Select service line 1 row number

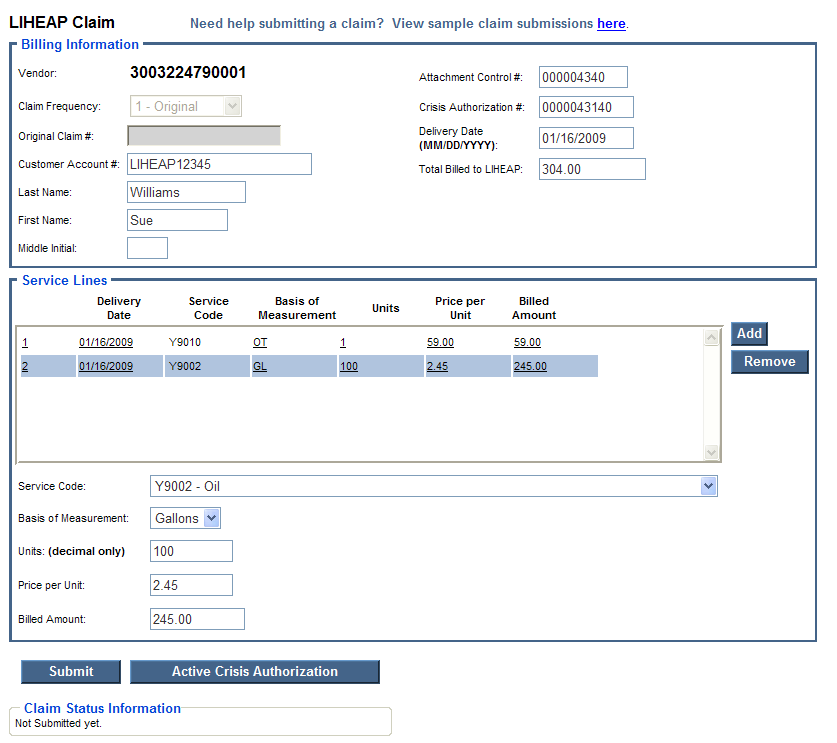tap(25, 342)
